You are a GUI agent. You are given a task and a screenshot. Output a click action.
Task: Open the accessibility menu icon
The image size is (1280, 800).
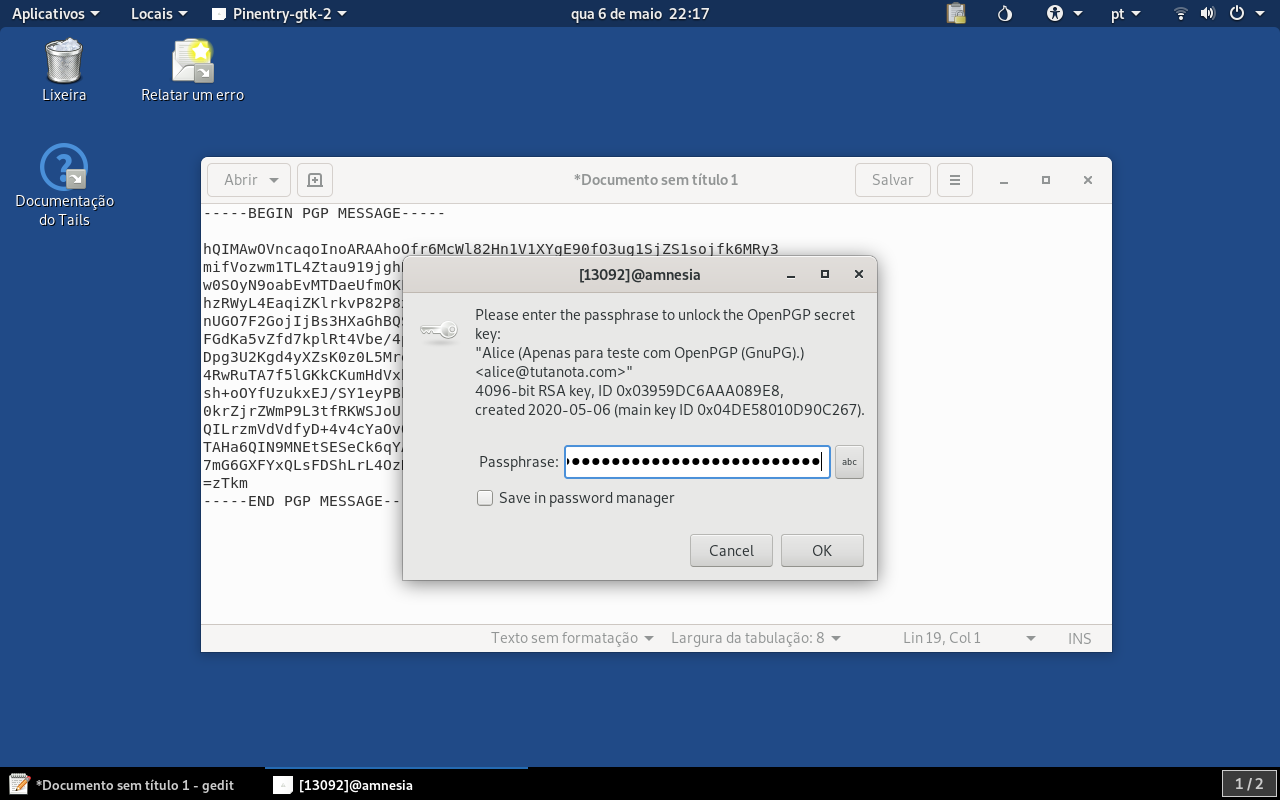coord(1064,14)
